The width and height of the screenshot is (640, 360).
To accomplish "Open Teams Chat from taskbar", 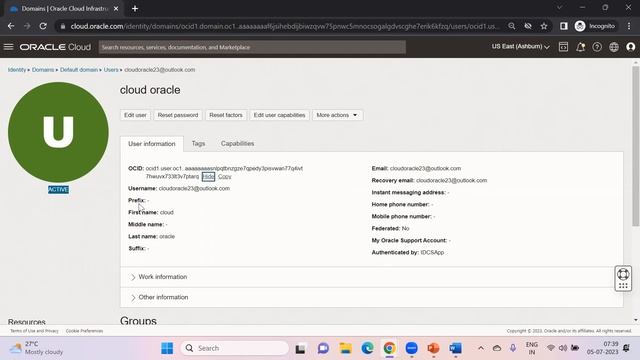I will click(x=323, y=348).
